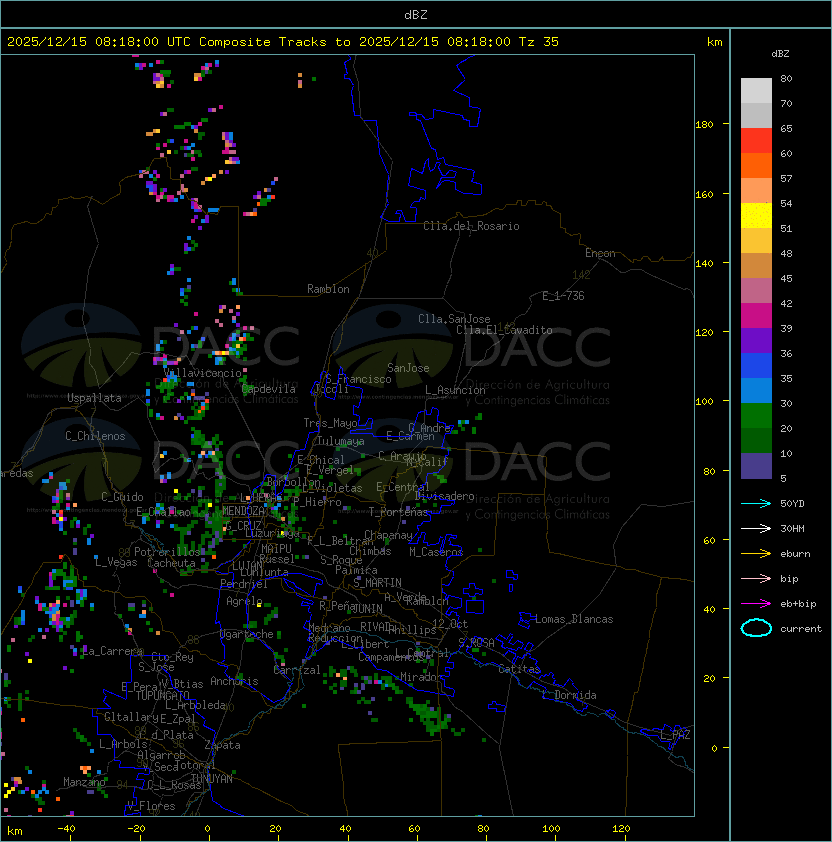Screen dimensions: 832x842
Task: Click the Ramblon label in upper map
Action: point(328,289)
